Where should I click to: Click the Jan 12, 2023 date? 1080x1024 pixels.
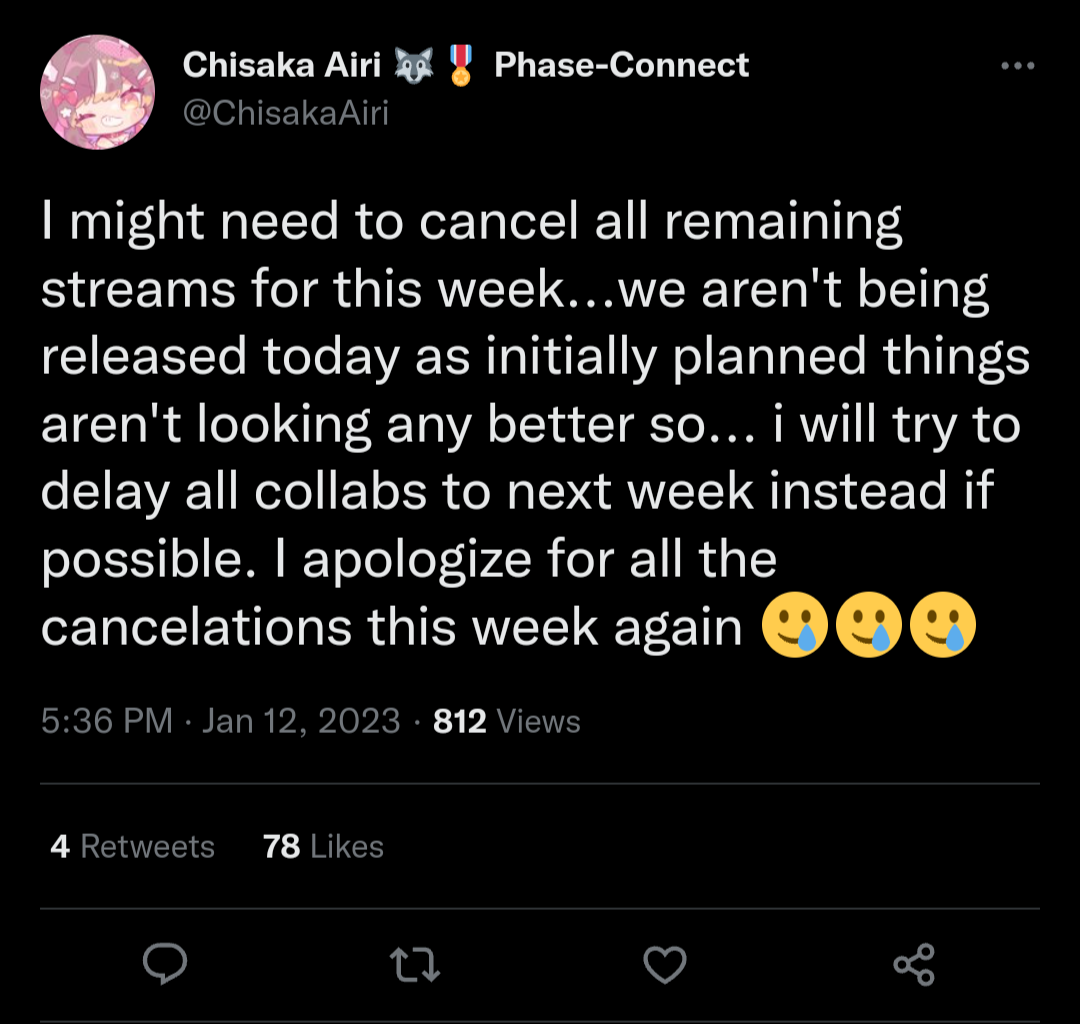click(x=301, y=722)
